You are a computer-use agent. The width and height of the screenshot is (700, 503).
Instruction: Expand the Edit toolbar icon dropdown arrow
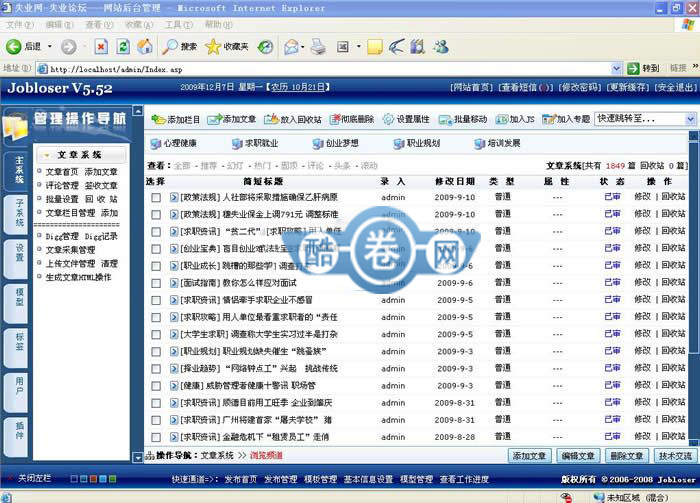(358, 46)
